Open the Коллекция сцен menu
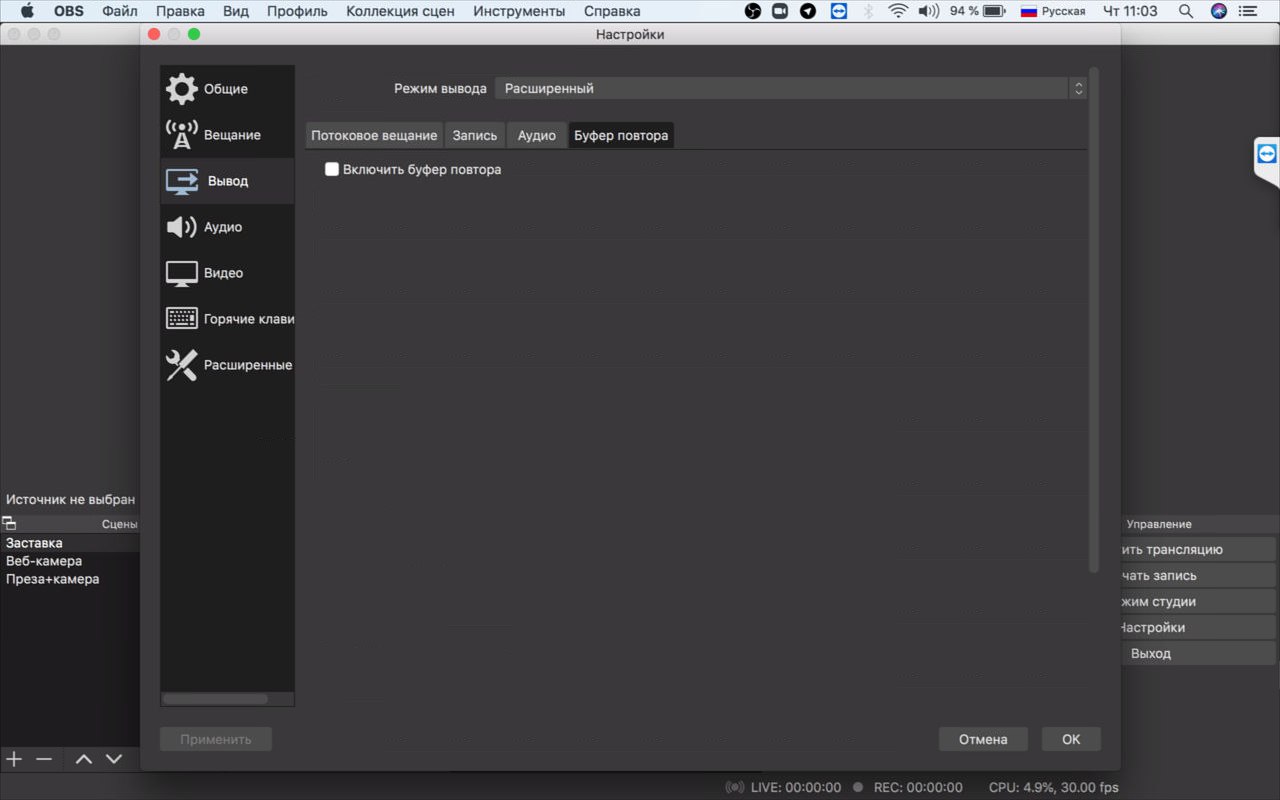1280x800 pixels. point(400,11)
